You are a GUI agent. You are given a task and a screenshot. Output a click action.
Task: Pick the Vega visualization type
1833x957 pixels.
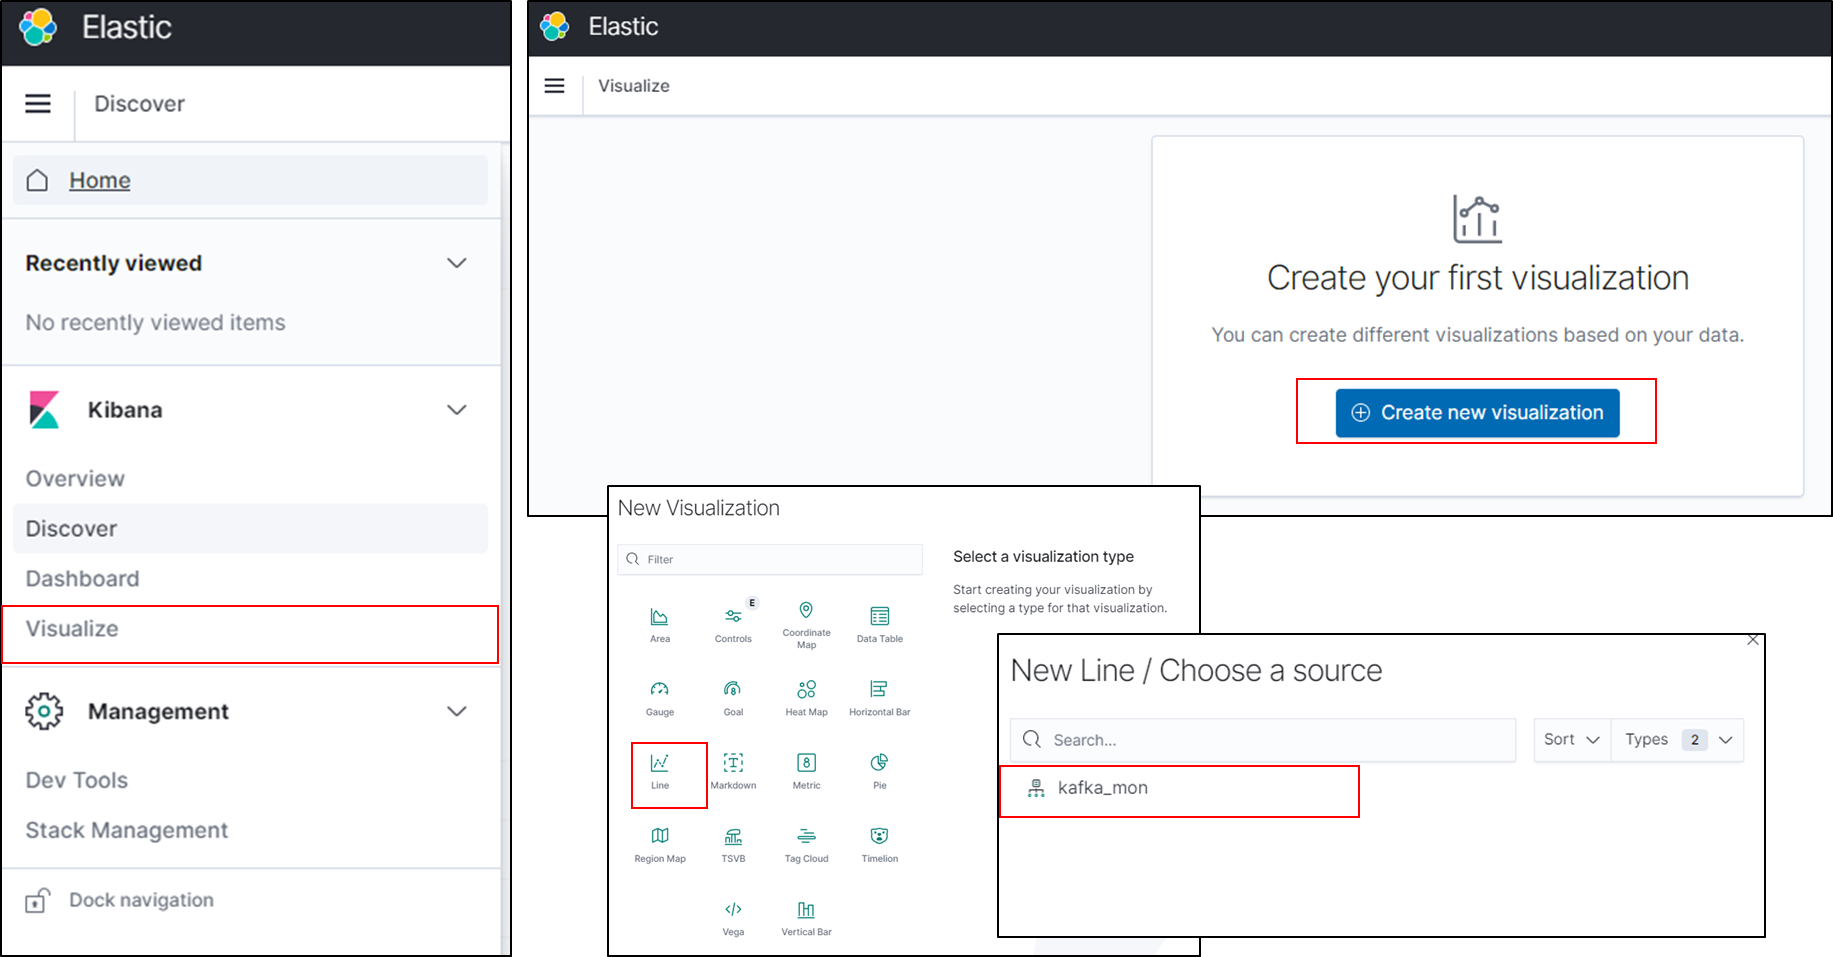733,916
